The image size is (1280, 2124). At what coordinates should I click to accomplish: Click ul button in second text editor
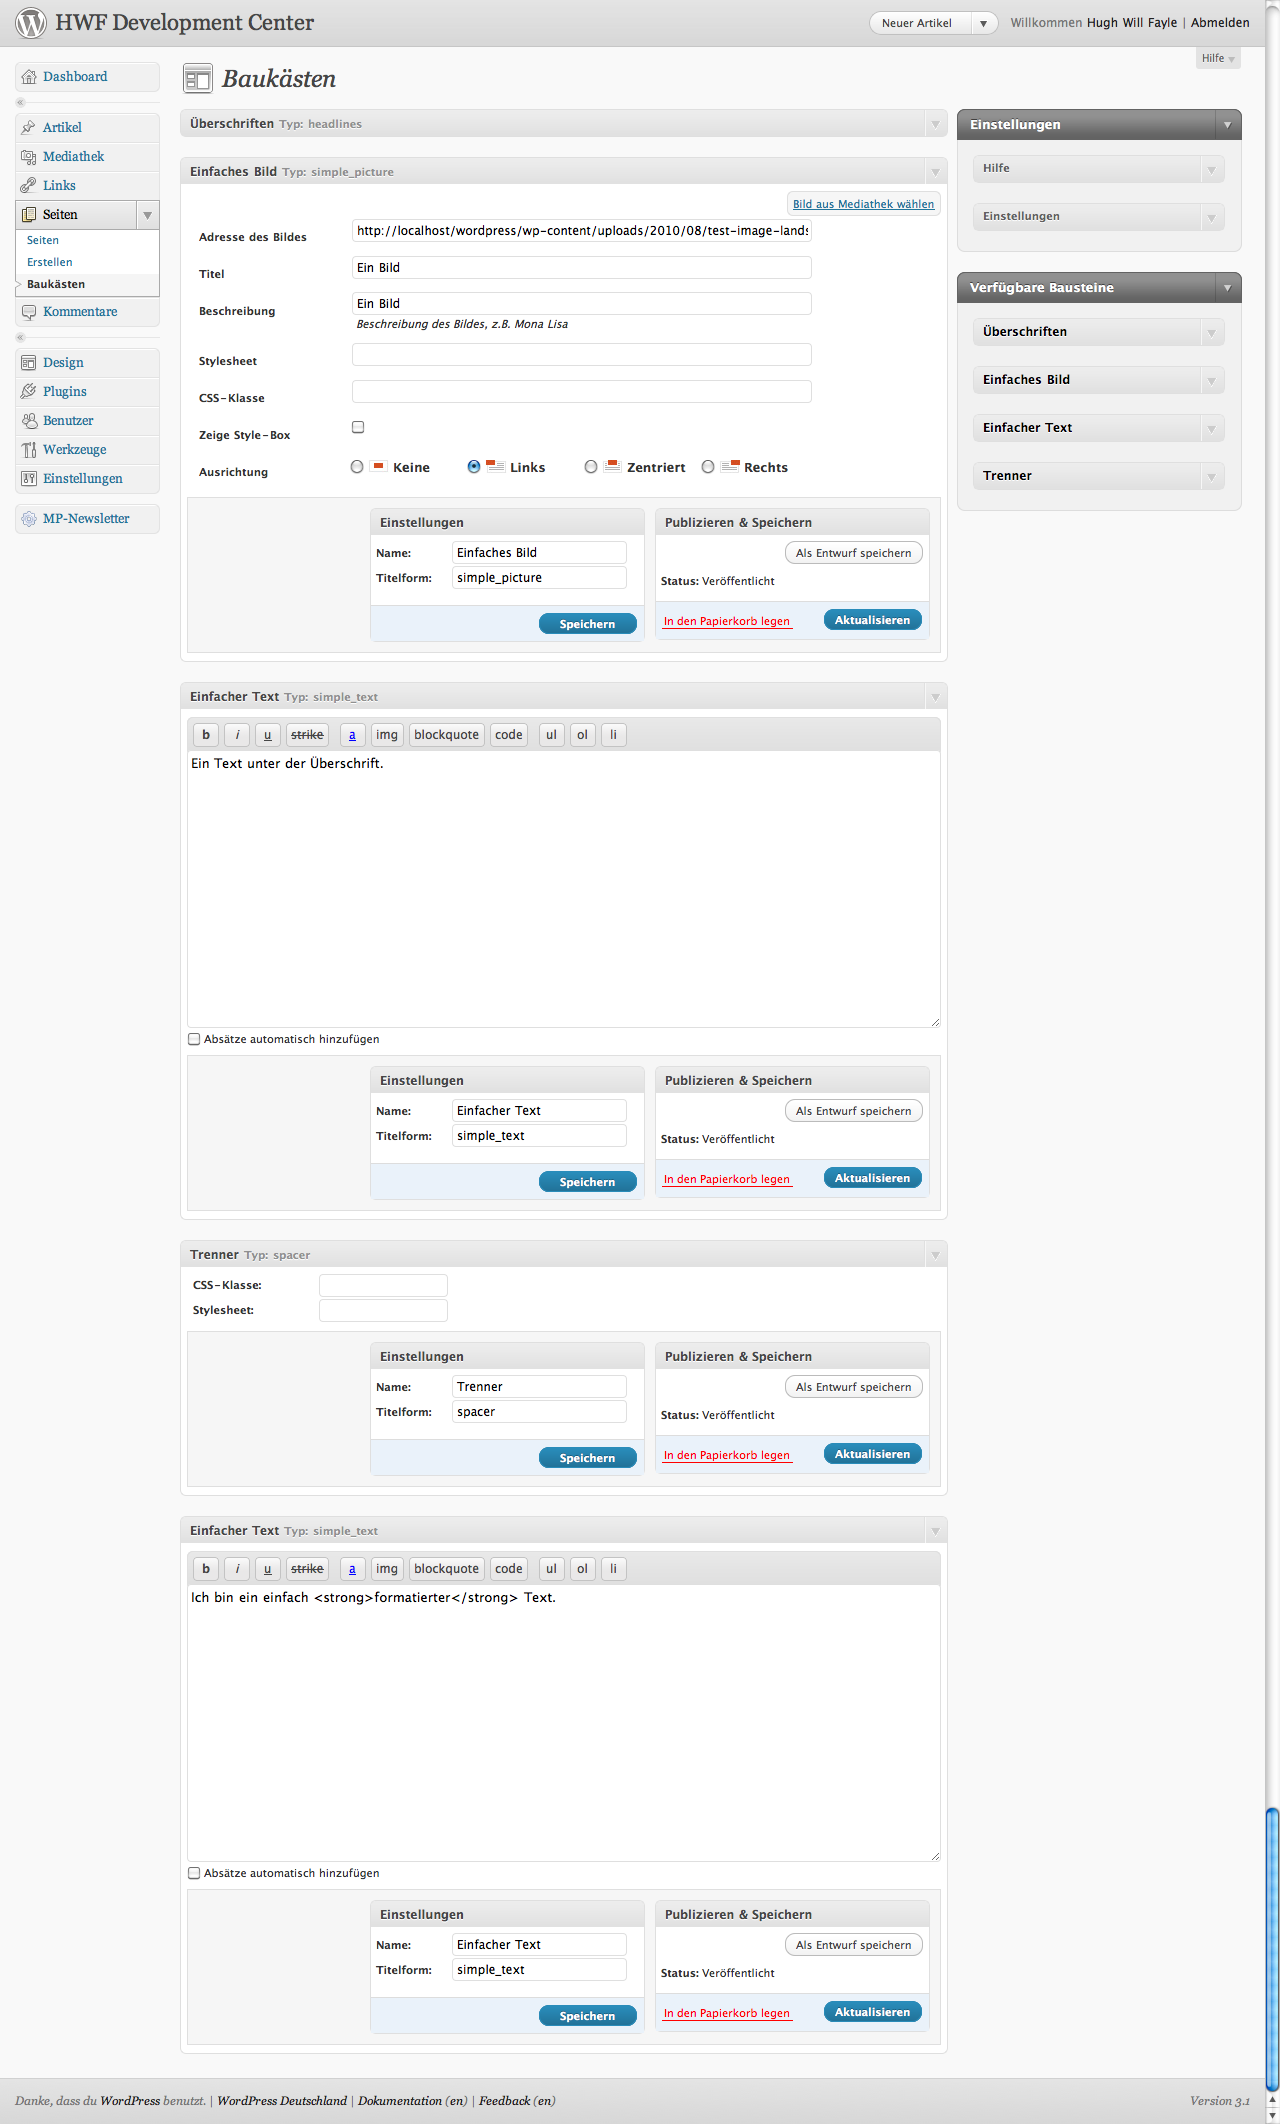tap(551, 1569)
